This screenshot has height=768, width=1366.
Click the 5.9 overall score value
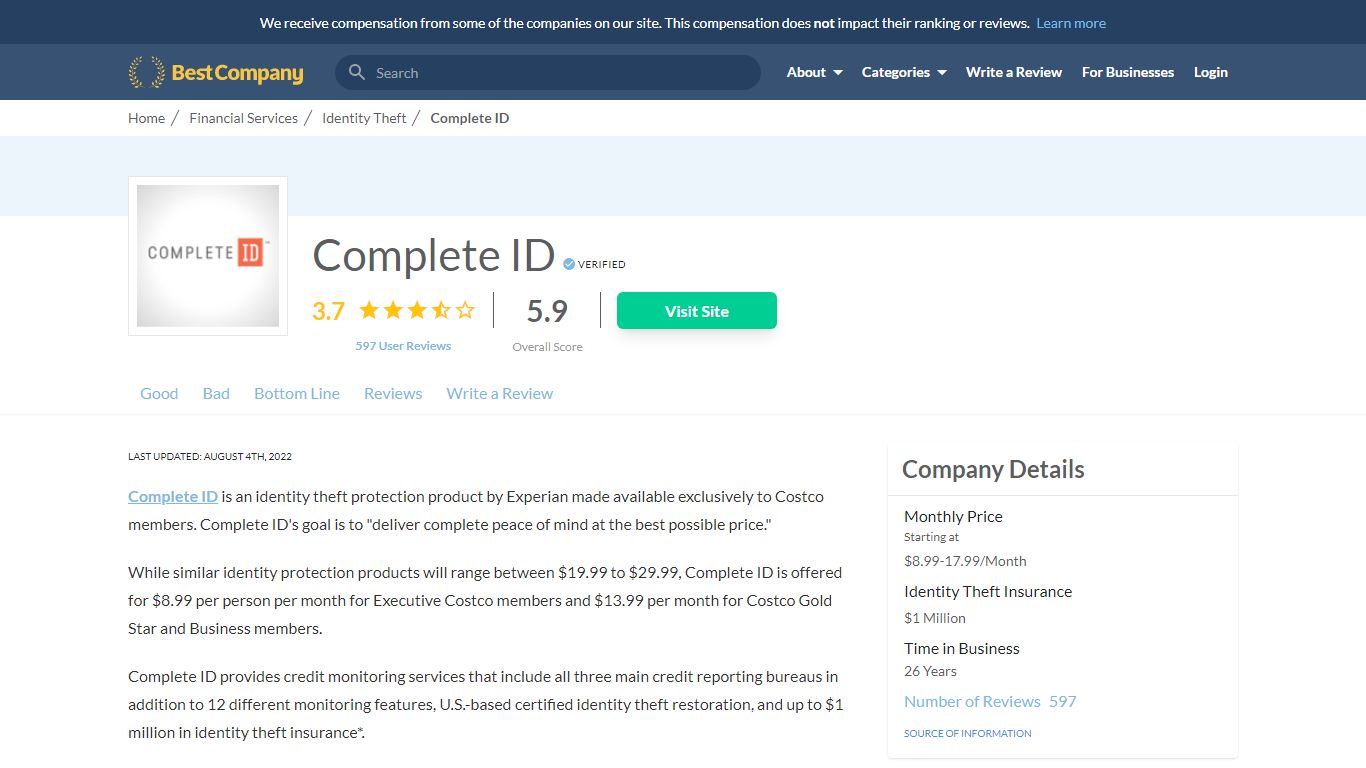pos(547,311)
